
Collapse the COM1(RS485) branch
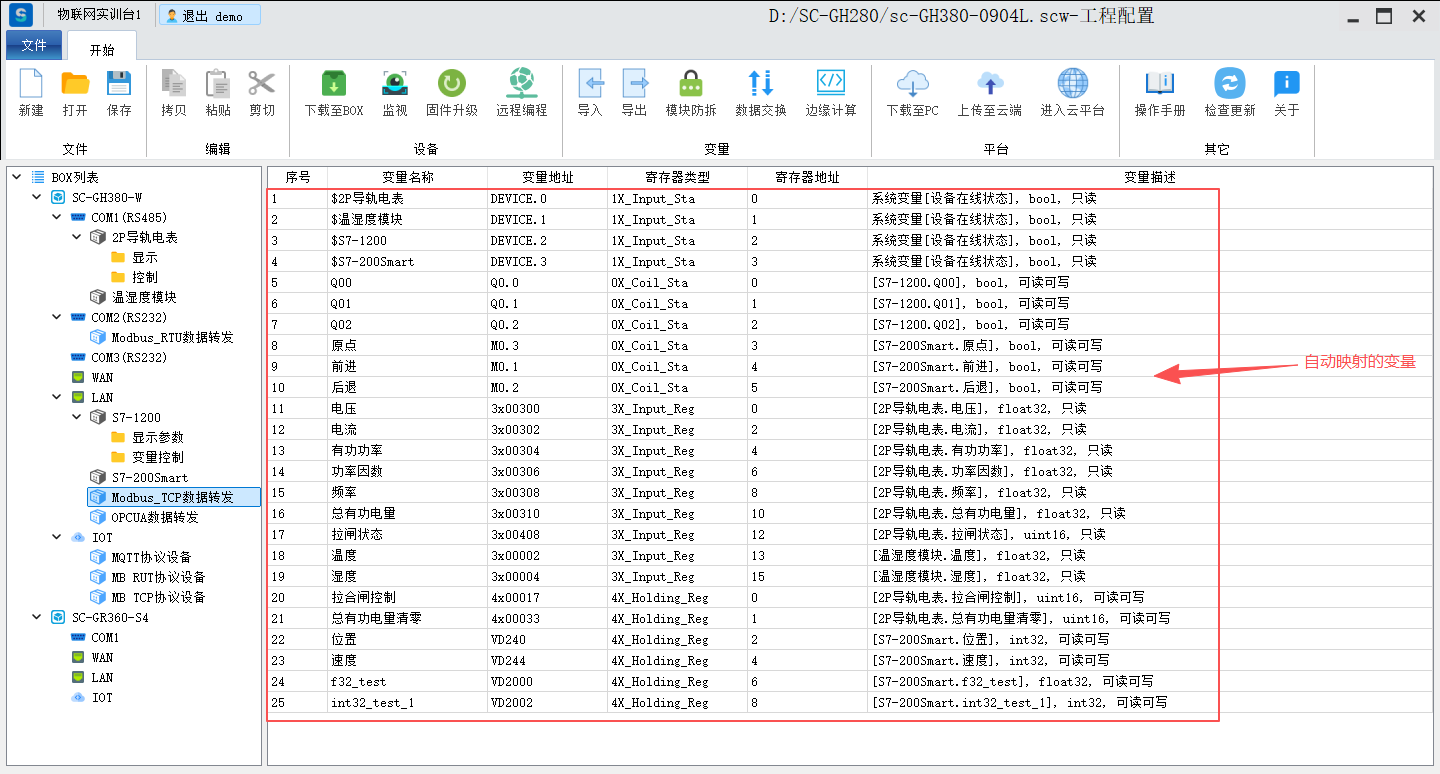point(57,217)
